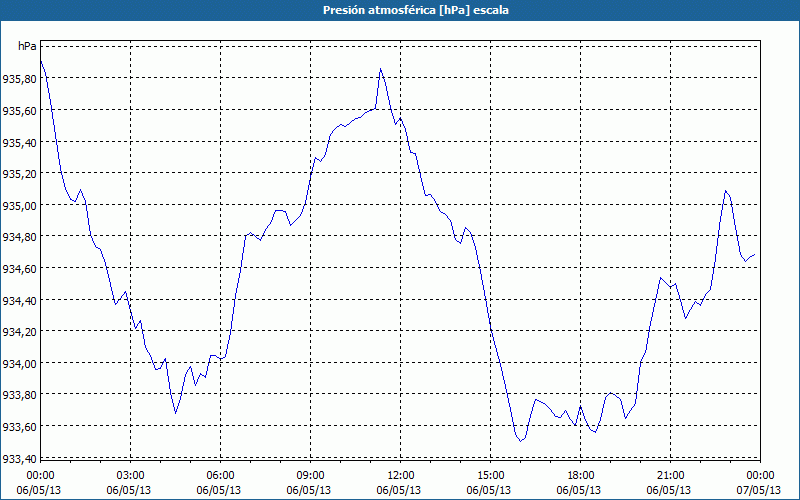
Task: Click the 03:00 time label
Action: [x=131, y=476]
